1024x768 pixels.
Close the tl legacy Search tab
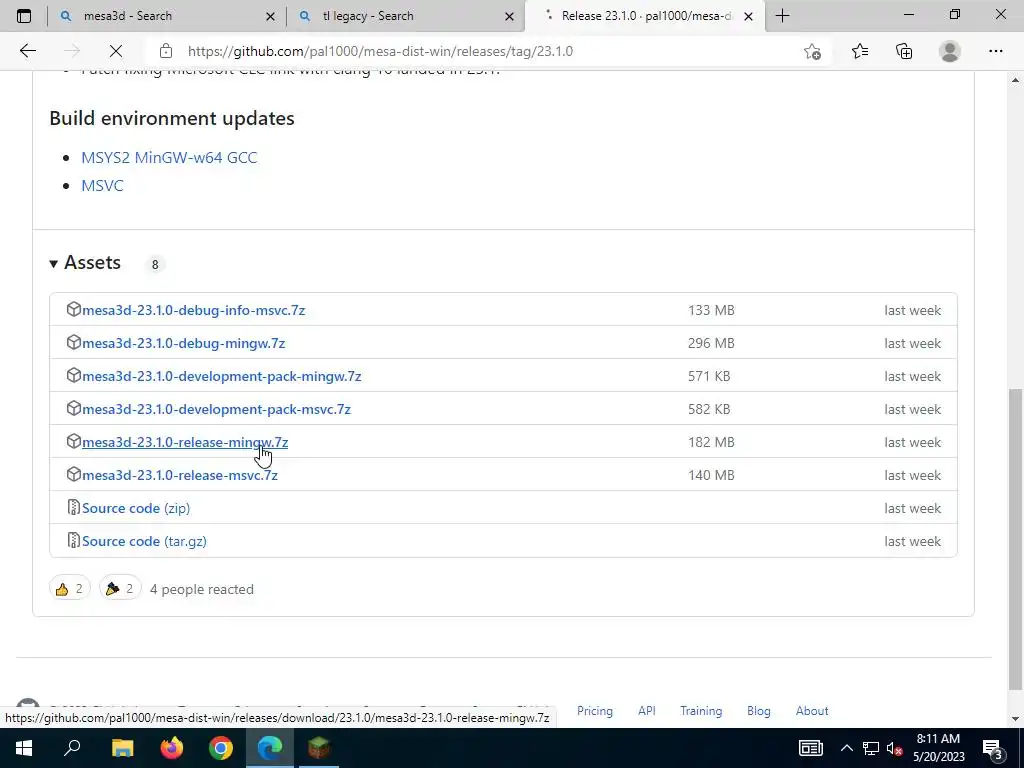pos(509,16)
